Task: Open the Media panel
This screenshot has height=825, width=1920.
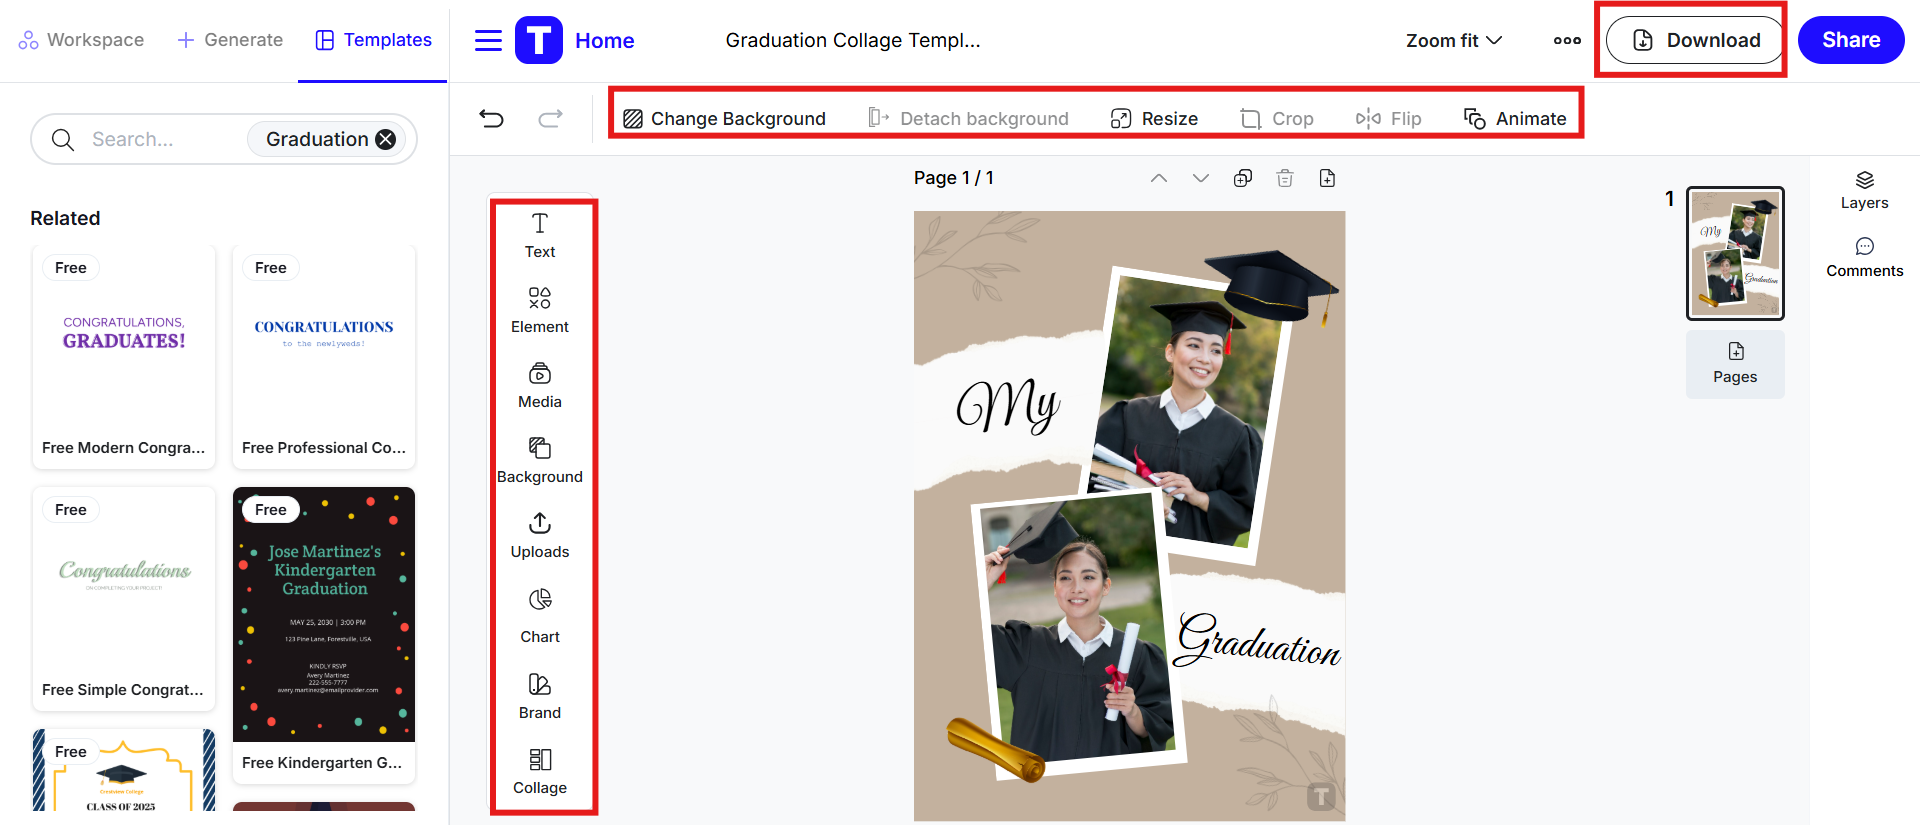Action: 540,386
